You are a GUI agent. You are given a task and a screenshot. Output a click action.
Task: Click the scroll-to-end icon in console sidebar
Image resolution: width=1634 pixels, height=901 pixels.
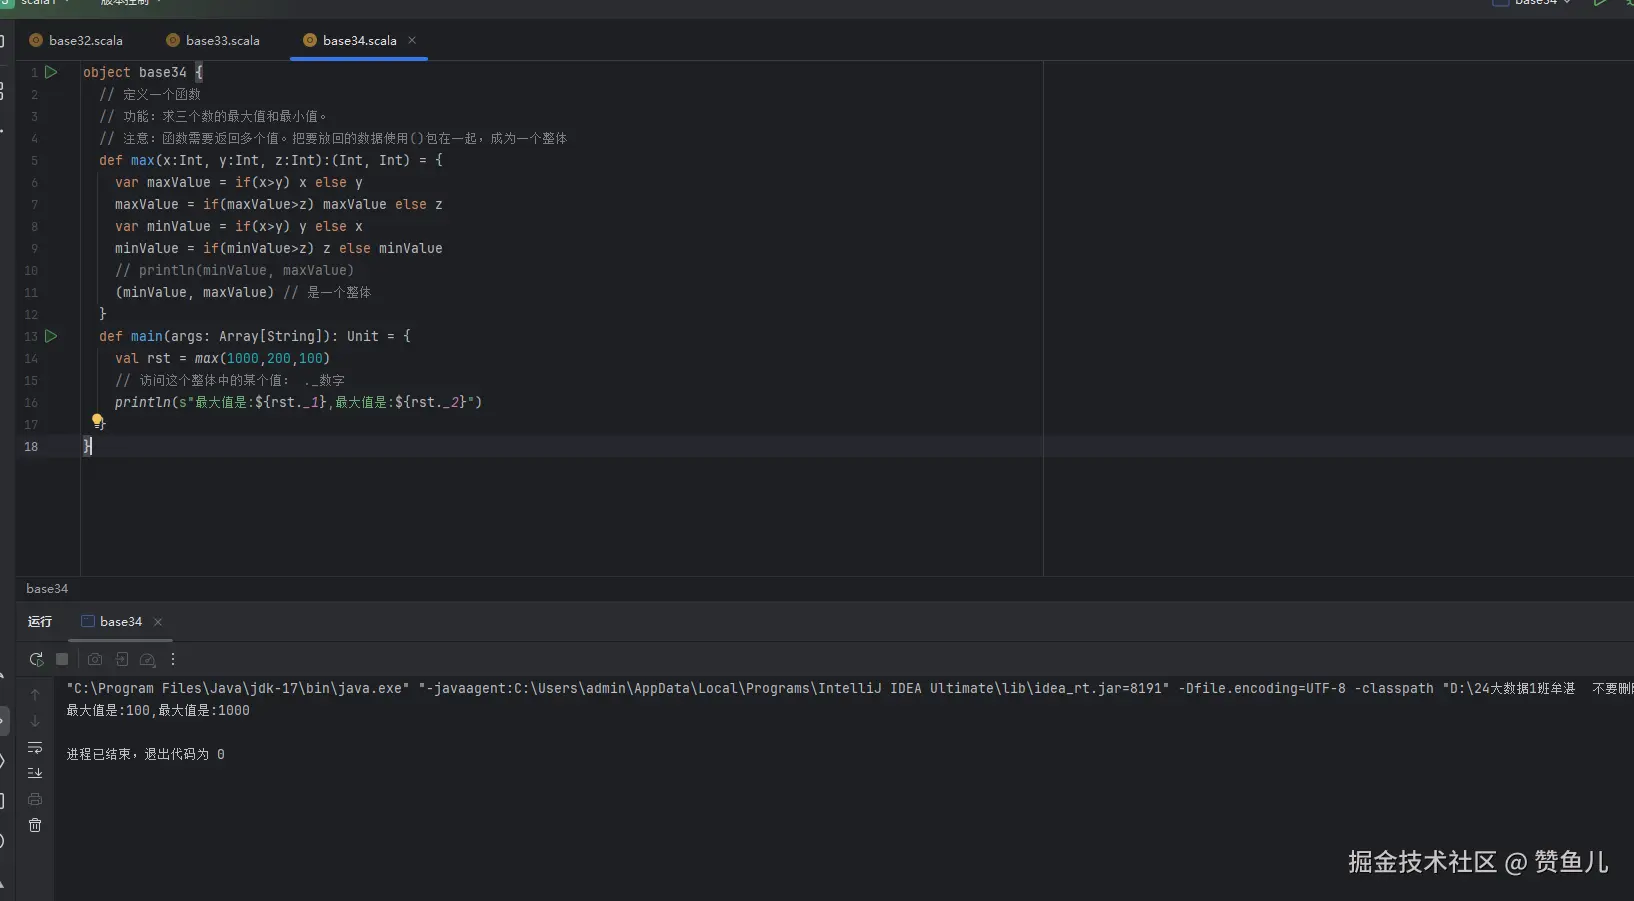35,772
